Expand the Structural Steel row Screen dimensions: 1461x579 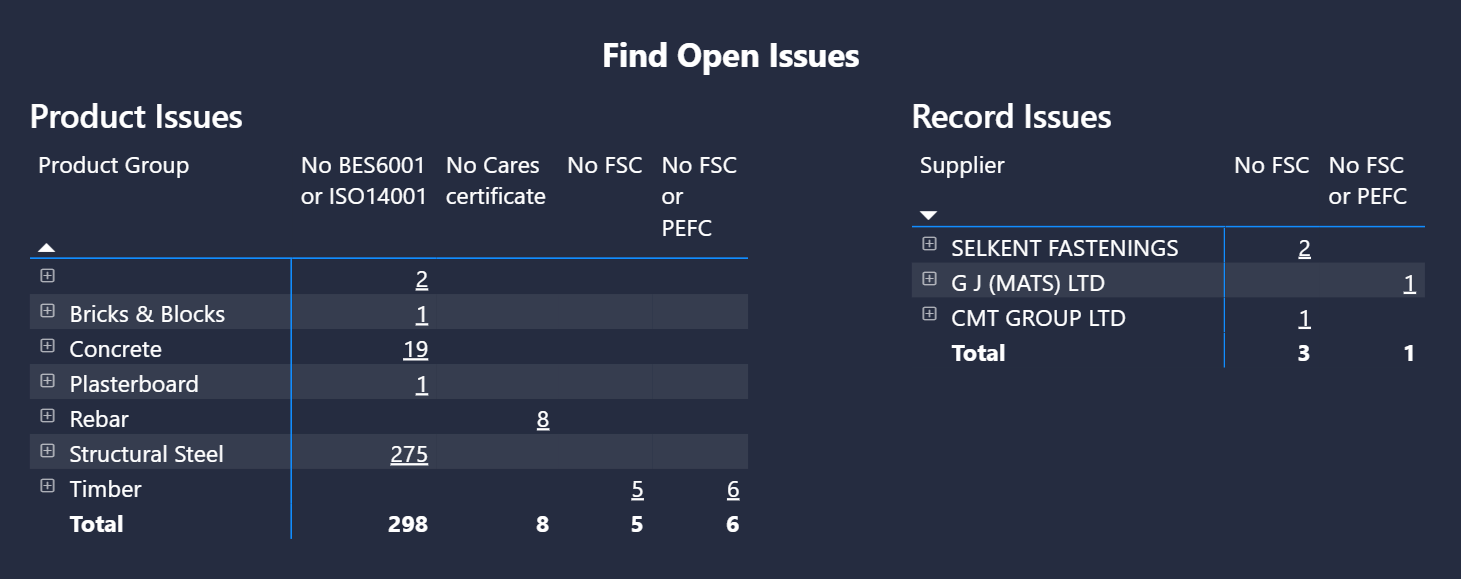[x=47, y=451]
